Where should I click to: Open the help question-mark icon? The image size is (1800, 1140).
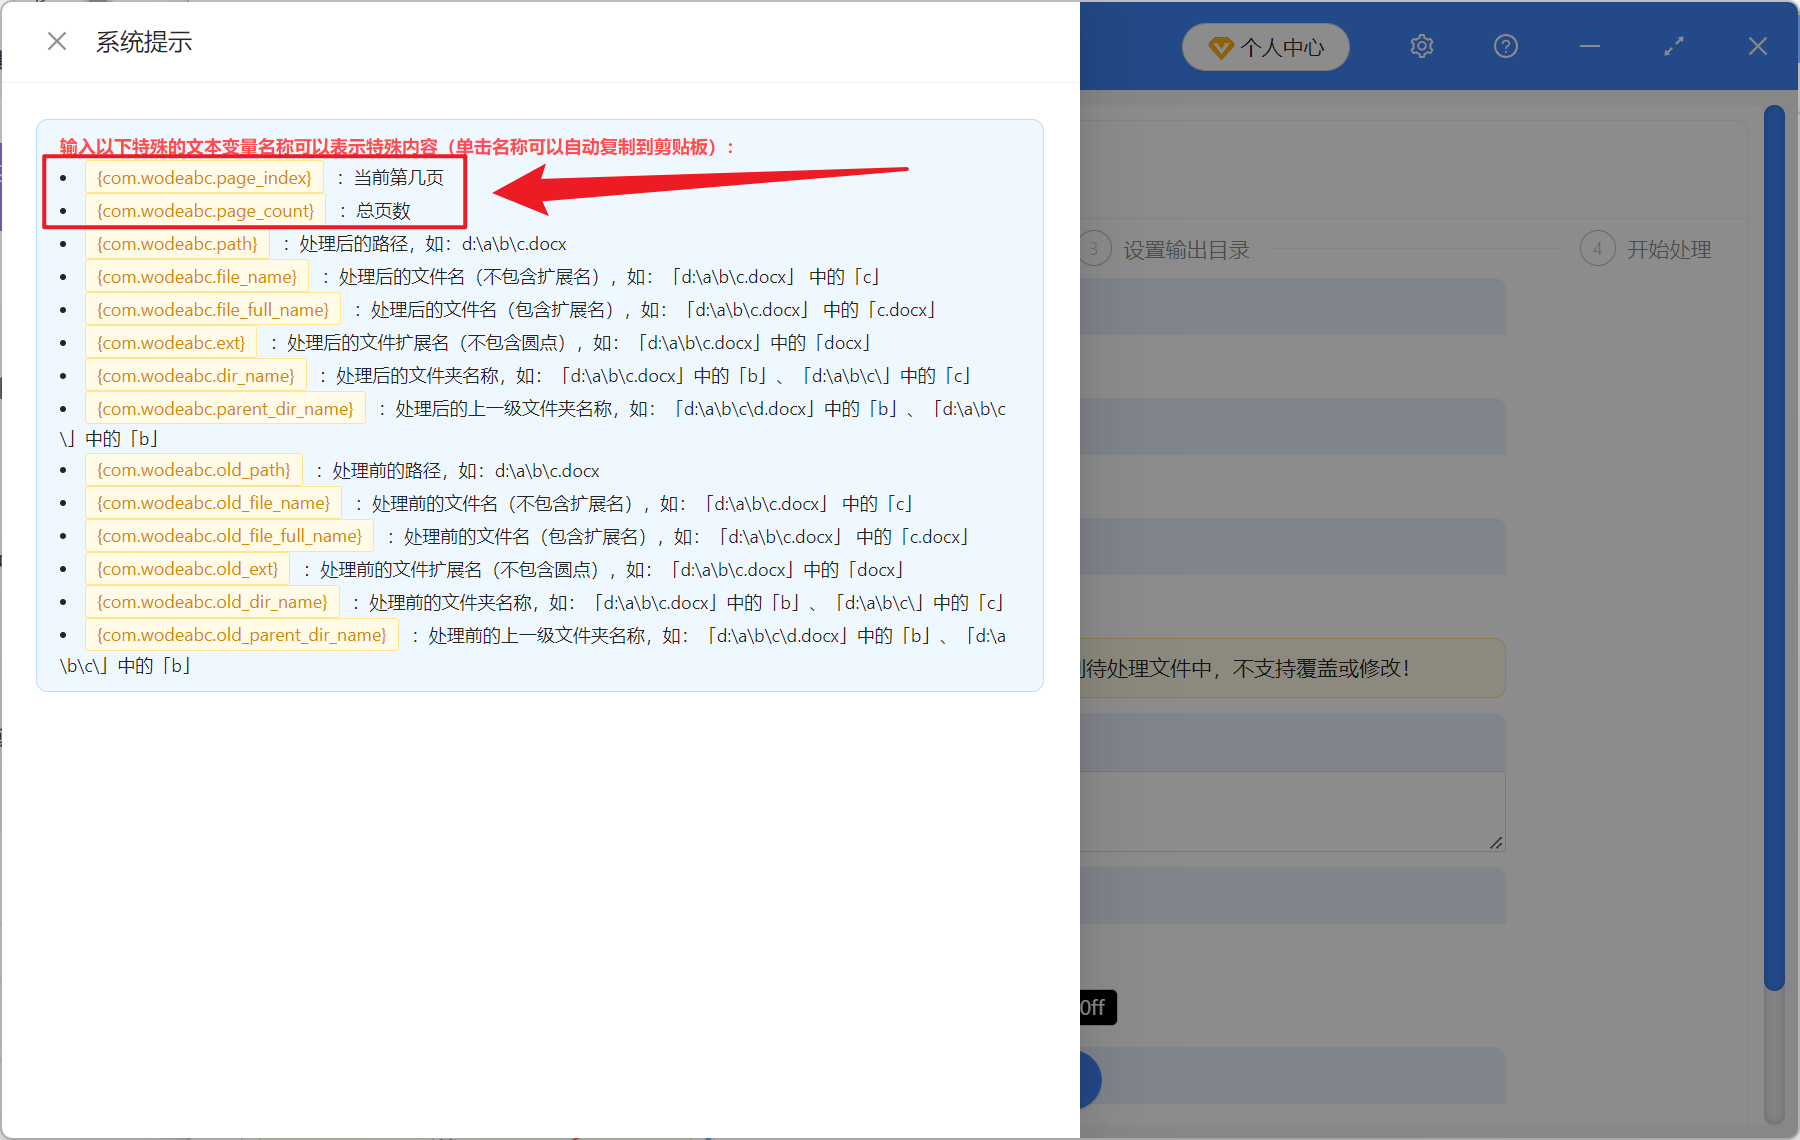coord(1505,46)
